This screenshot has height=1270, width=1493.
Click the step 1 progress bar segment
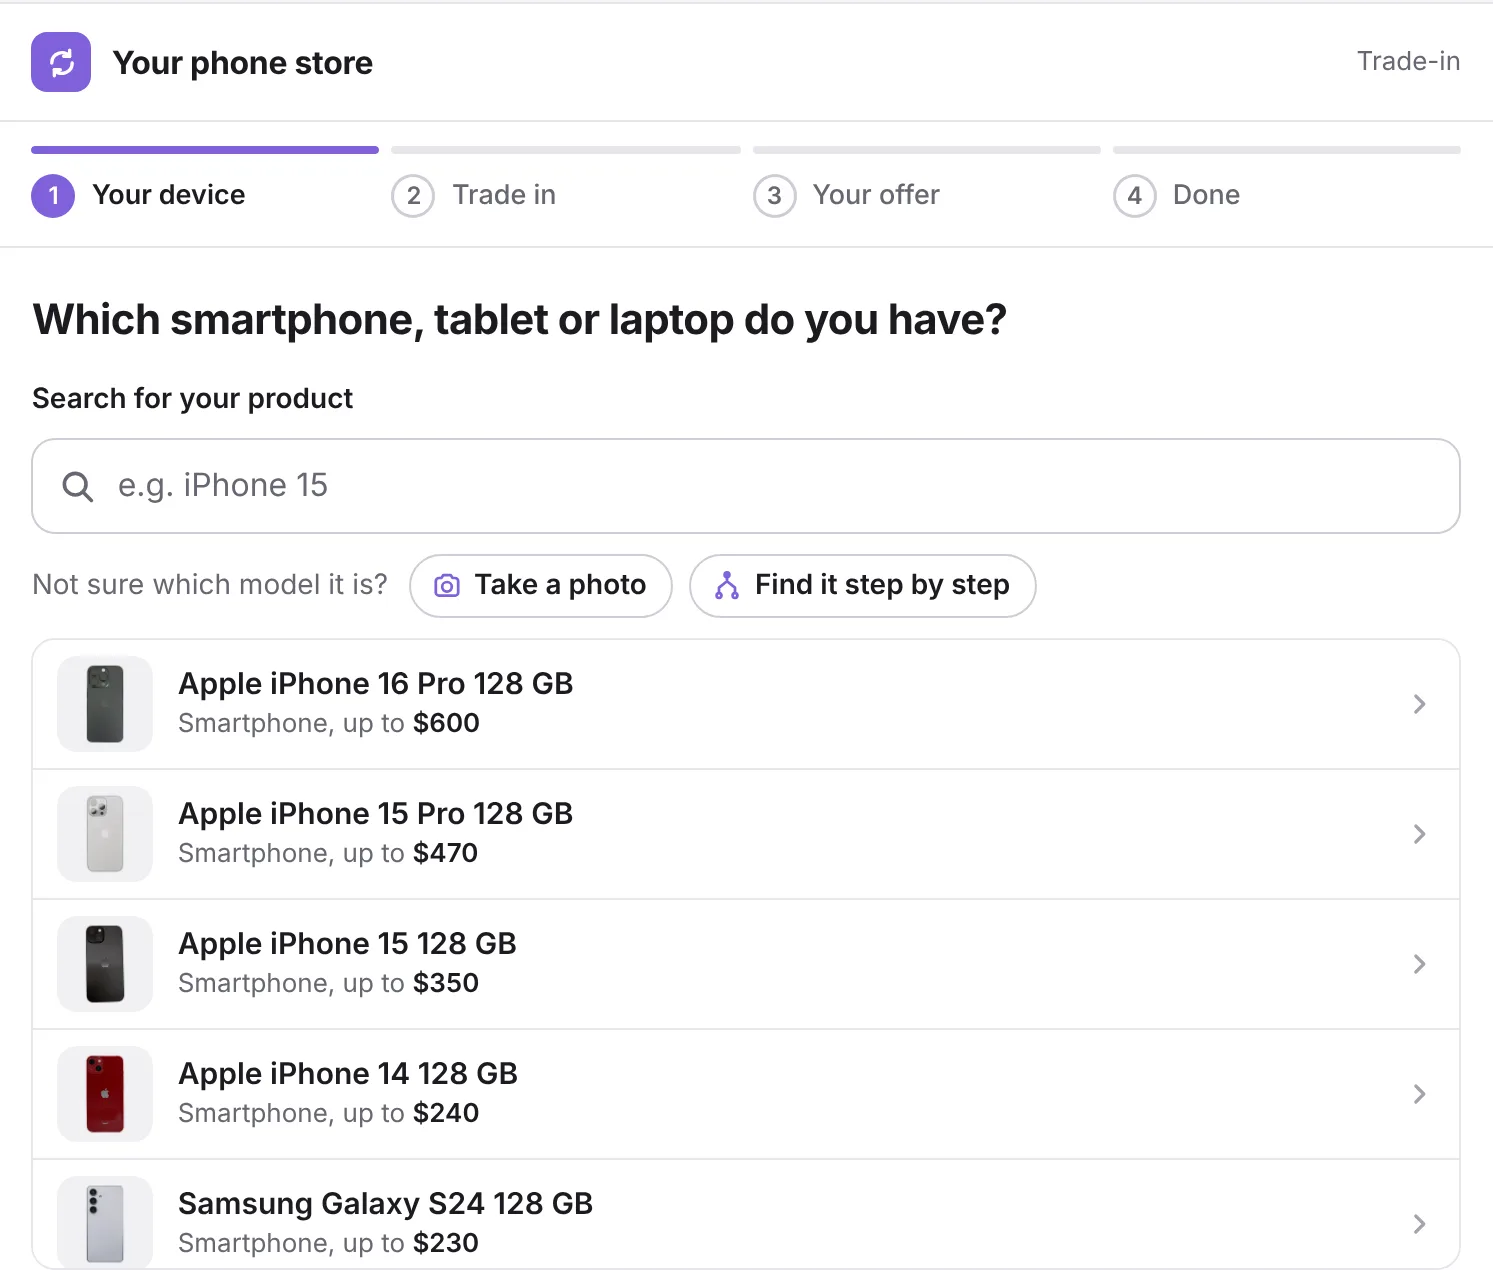coord(205,150)
